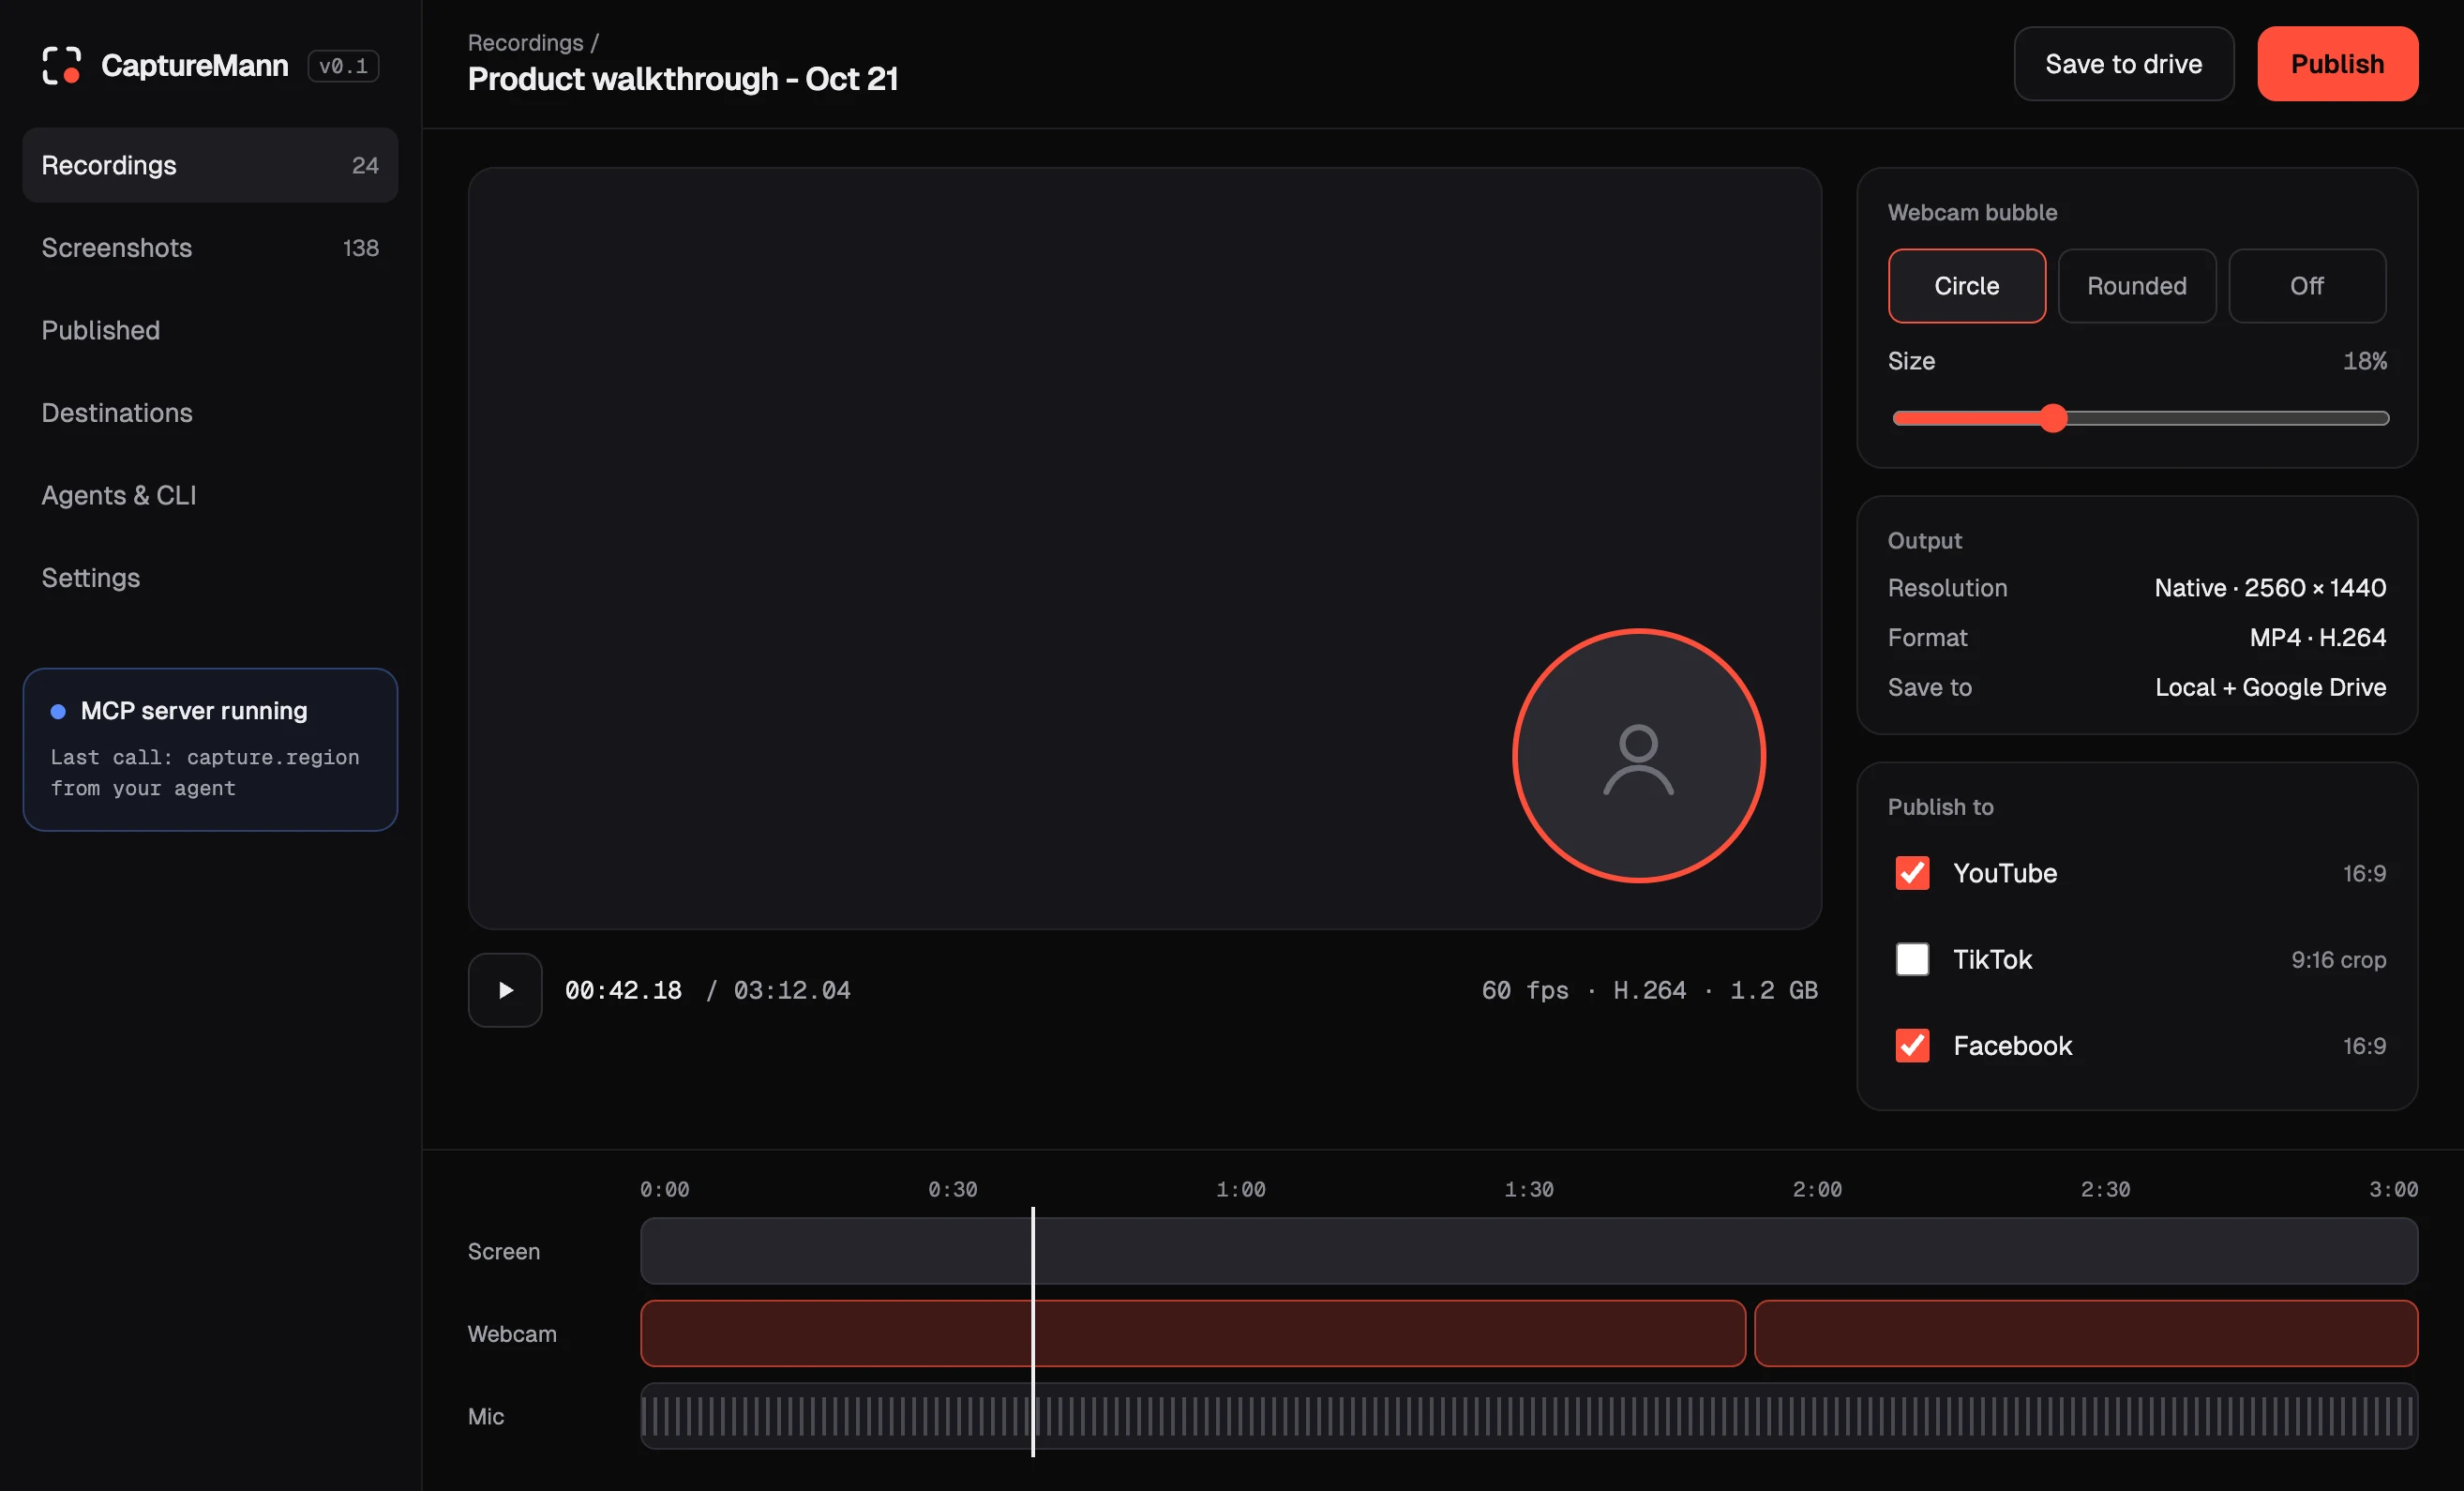
Task: Select the first Webcam track clip
Action: pos(1193,1333)
